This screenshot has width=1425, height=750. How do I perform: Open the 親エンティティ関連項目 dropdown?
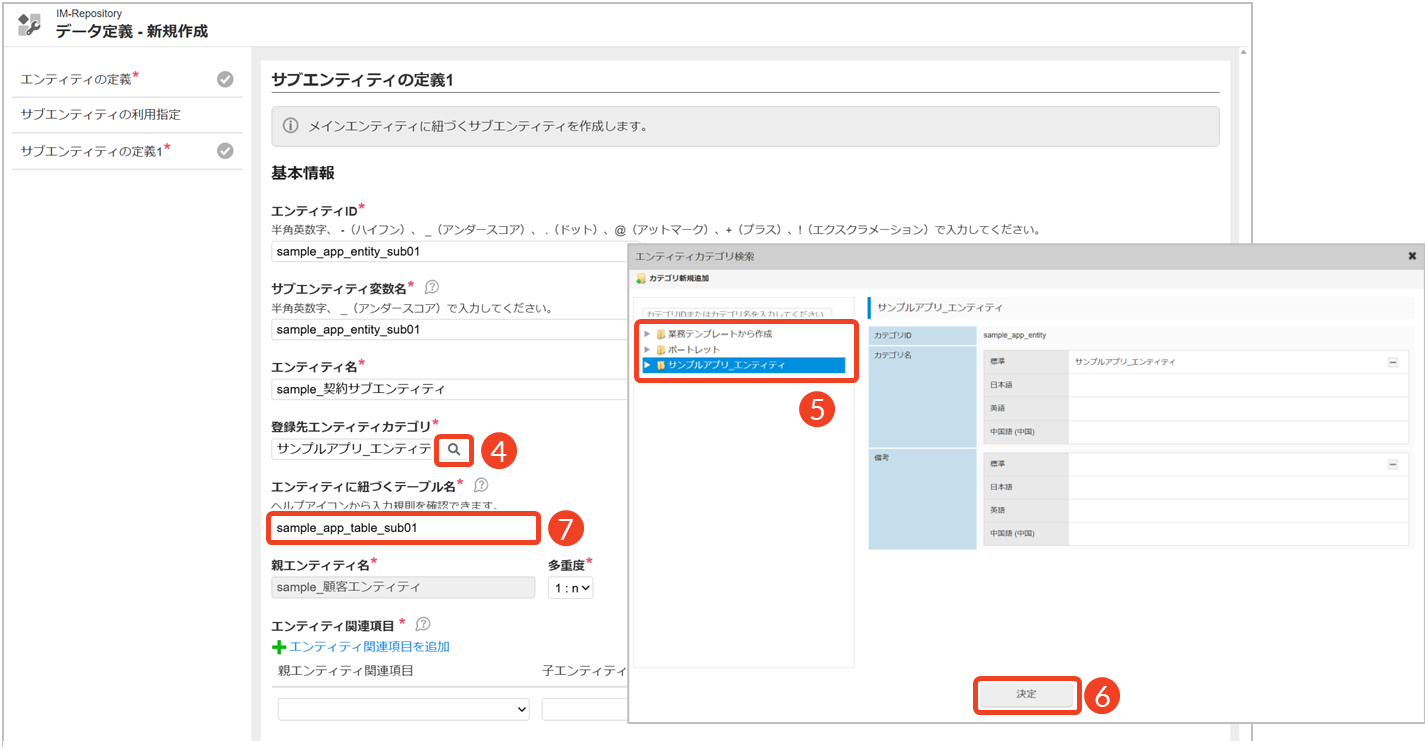[403, 709]
